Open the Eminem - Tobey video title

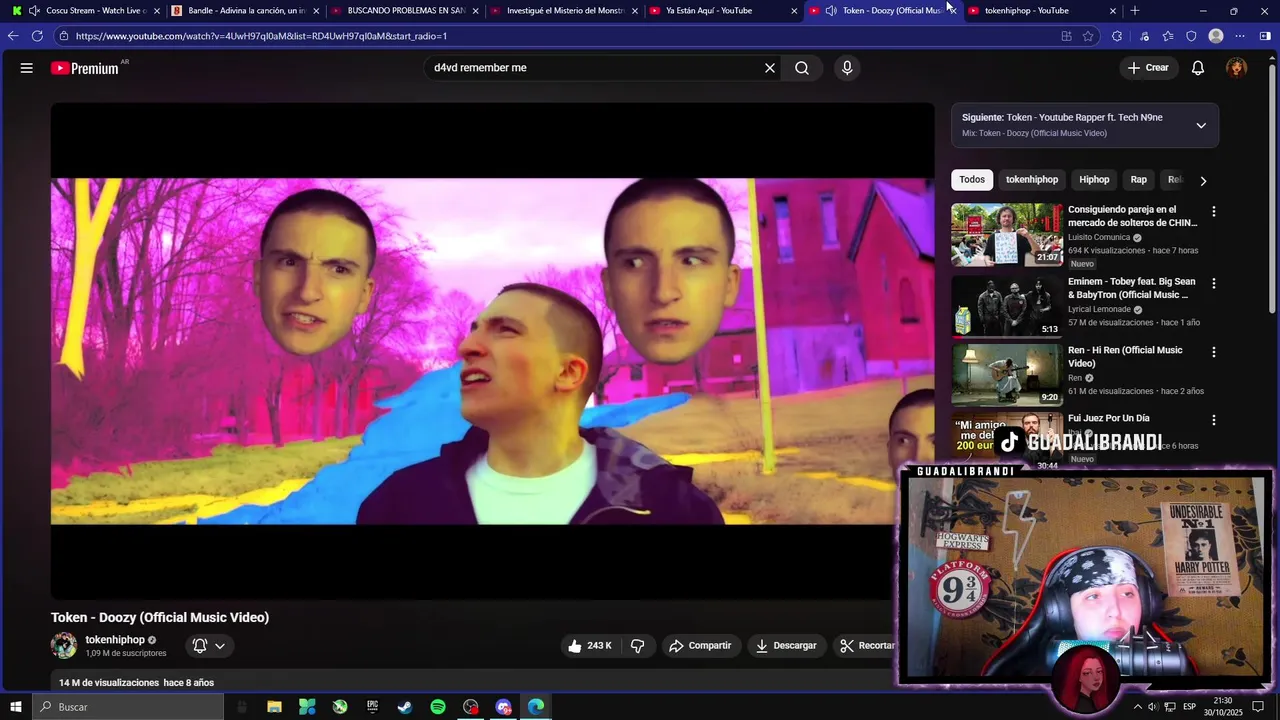[x=1131, y=288]
